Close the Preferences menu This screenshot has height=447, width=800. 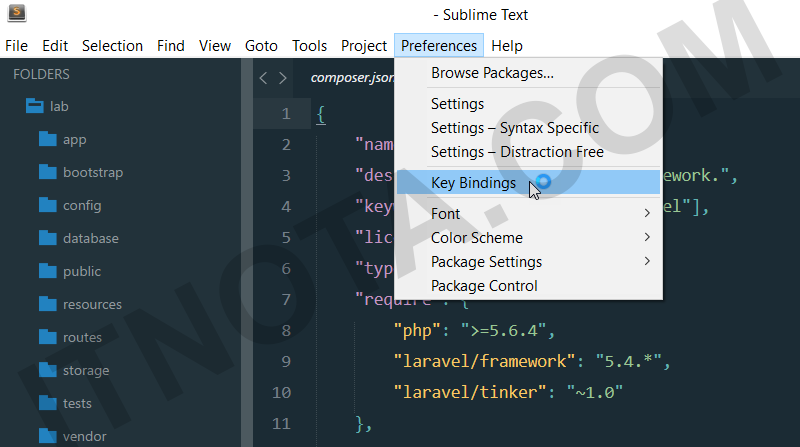(439, 46)
